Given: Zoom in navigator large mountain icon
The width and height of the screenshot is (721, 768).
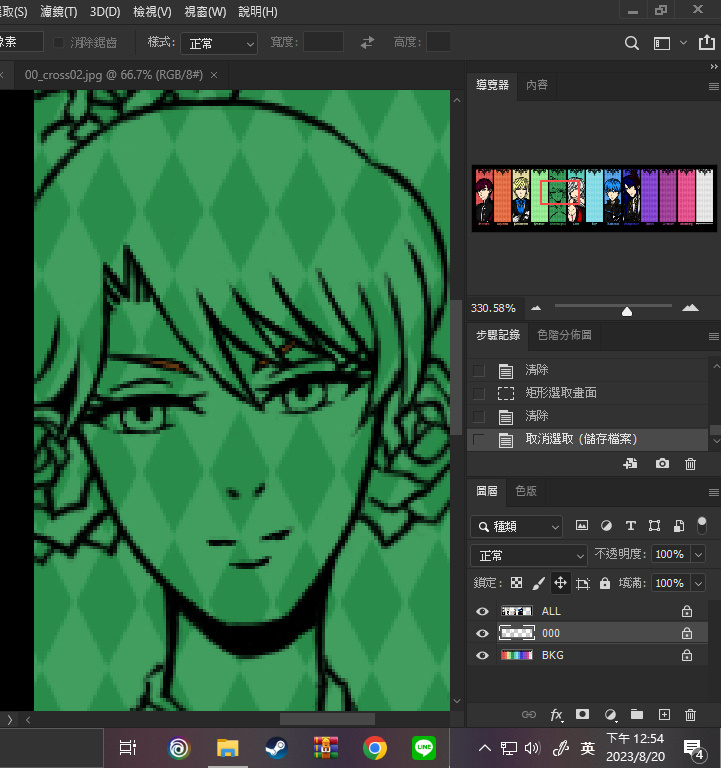Looking at the screenshot, I should coord(690,308).
